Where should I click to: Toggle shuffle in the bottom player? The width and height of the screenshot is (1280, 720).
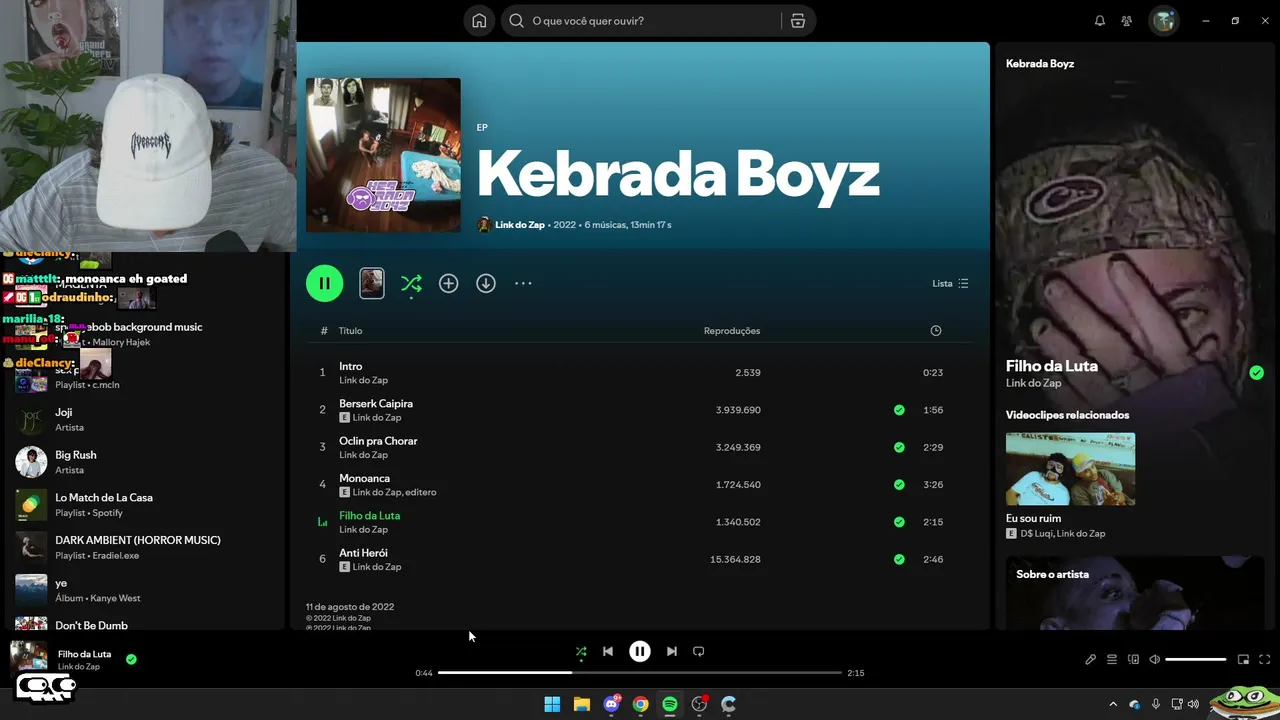click(x=581, y=652)
